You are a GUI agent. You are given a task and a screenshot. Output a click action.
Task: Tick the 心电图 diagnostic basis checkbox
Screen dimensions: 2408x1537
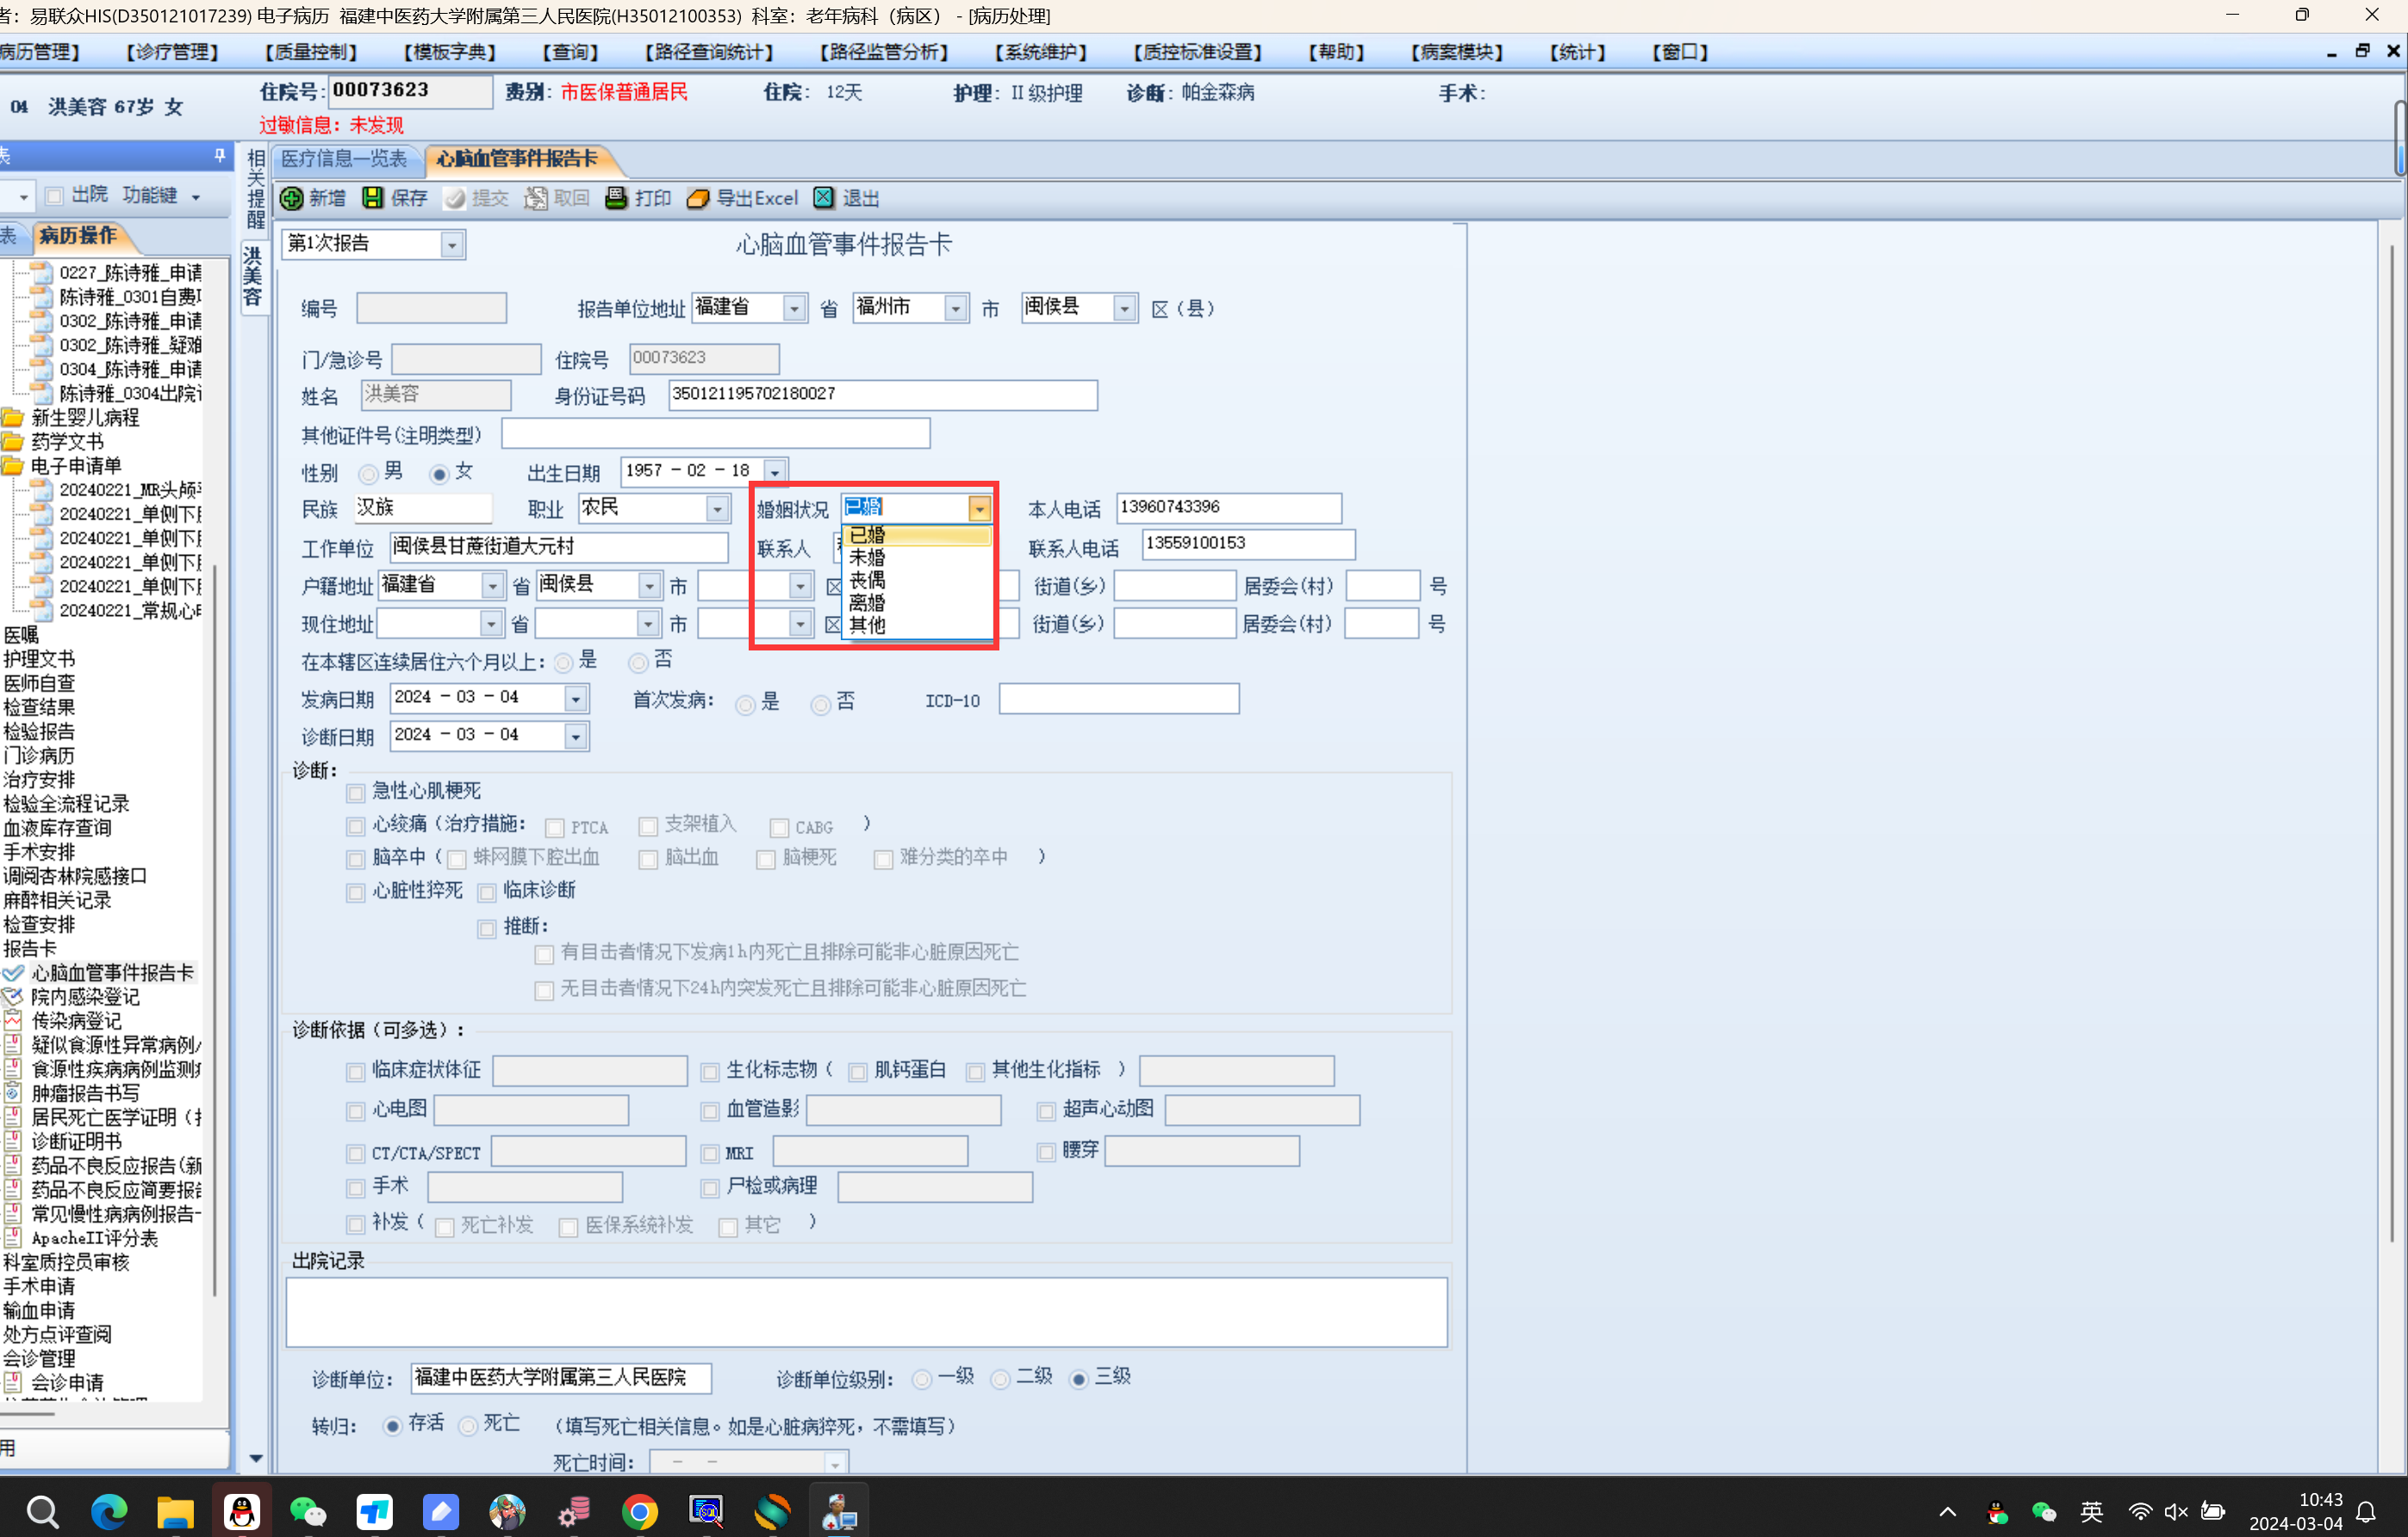[x=355, y=1111]
